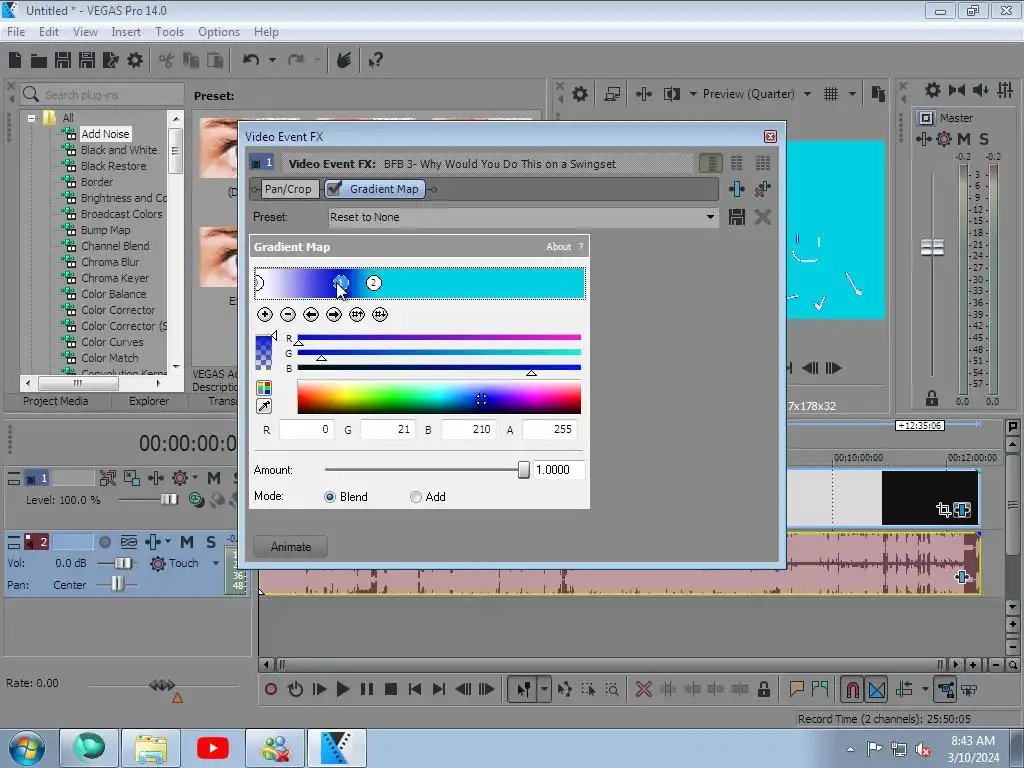
Task: Stop playback in the transport bar
Action: (391, 689)
